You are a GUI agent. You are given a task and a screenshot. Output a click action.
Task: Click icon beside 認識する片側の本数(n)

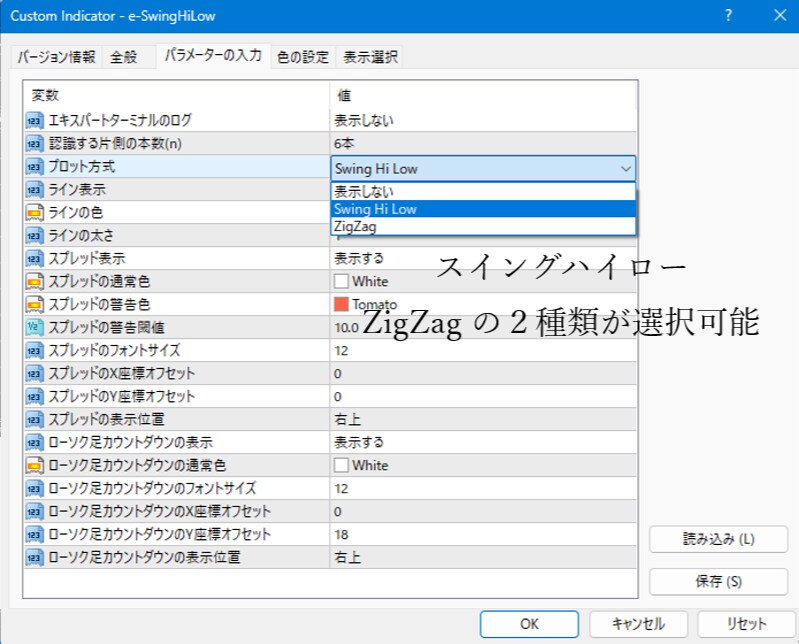click(x=34, y=144)
